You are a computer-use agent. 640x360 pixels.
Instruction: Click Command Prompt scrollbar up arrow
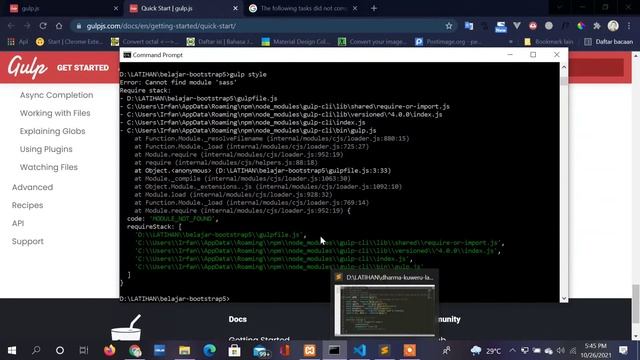click(564, 67)
